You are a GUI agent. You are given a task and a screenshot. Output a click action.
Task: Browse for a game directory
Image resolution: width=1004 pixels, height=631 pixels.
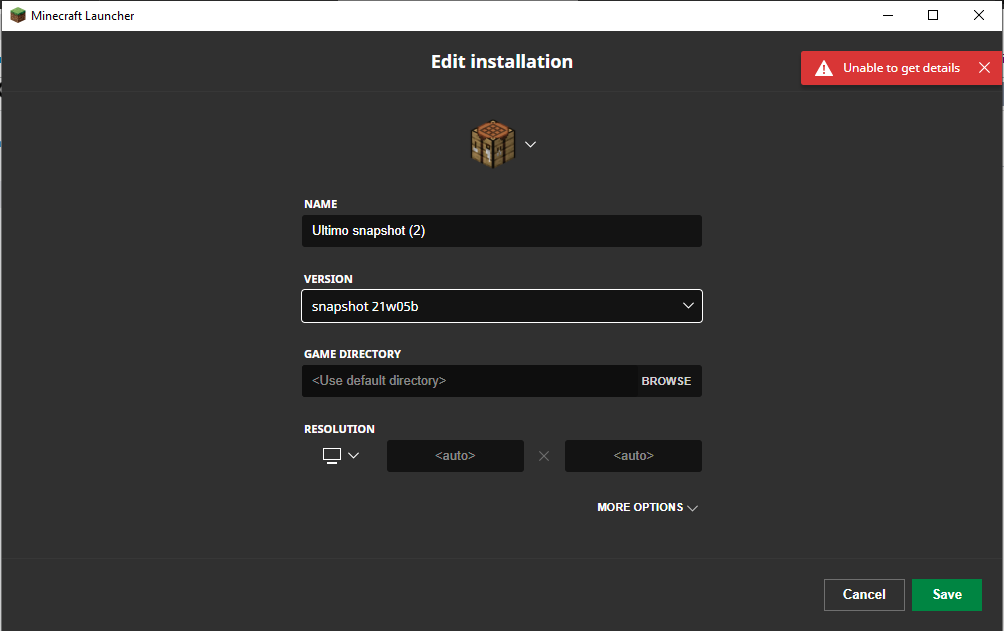[x=666, y=381]
